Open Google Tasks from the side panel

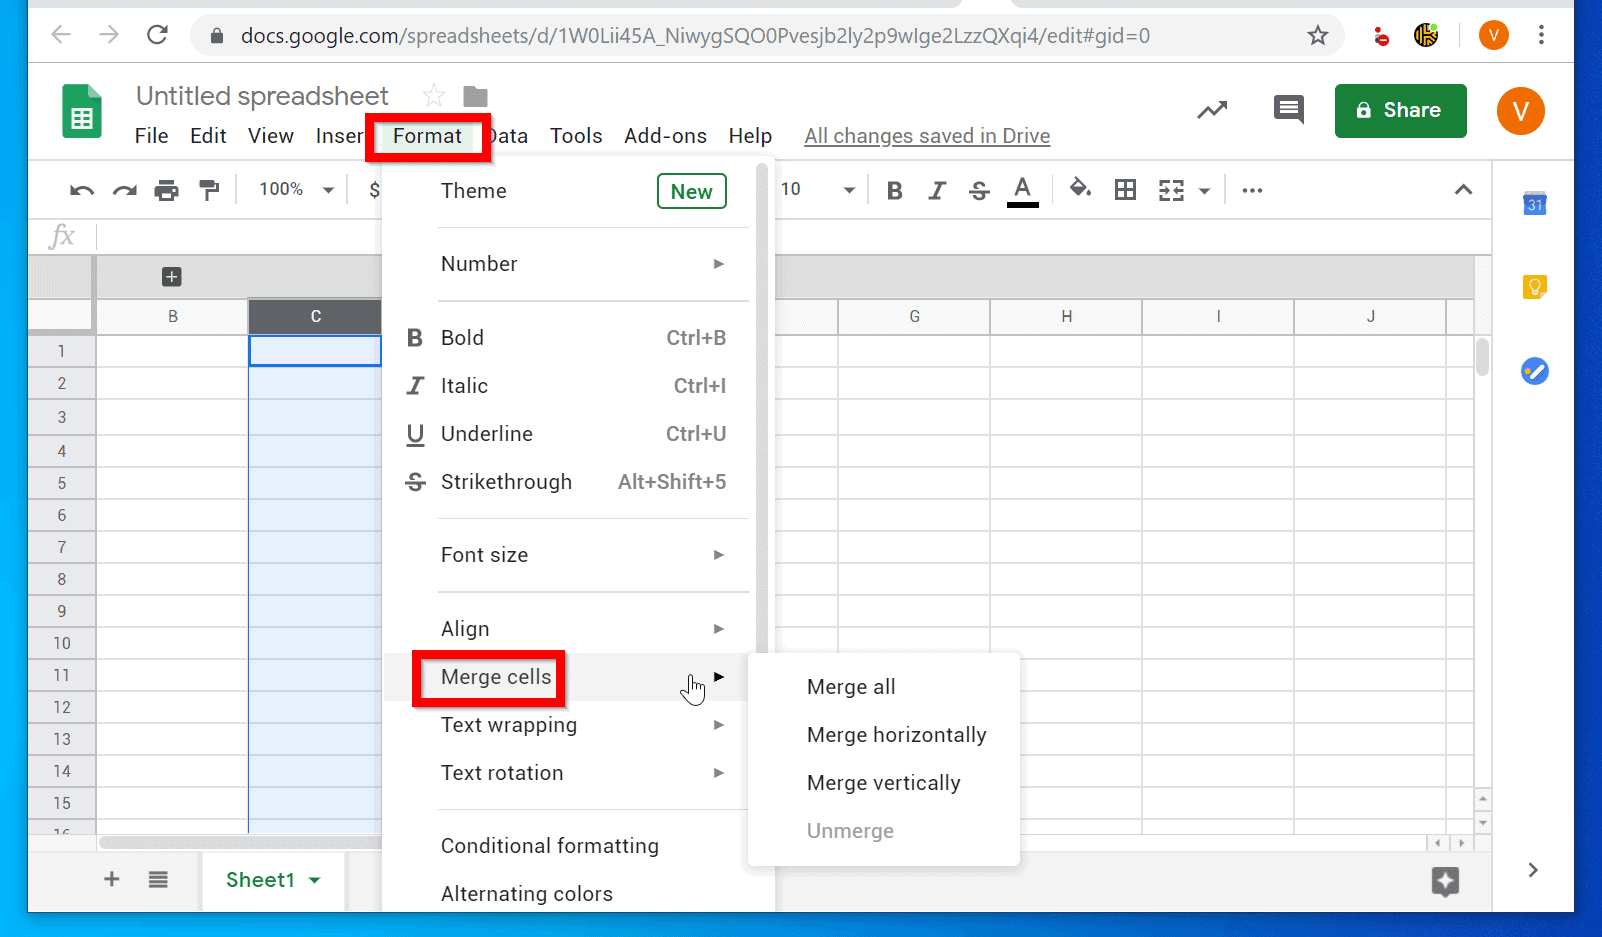[1534, 371]
